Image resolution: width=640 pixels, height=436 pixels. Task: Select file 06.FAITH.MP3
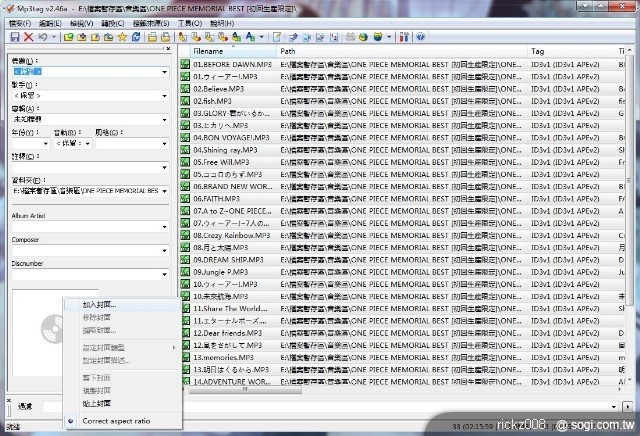[x=216, y=199]
